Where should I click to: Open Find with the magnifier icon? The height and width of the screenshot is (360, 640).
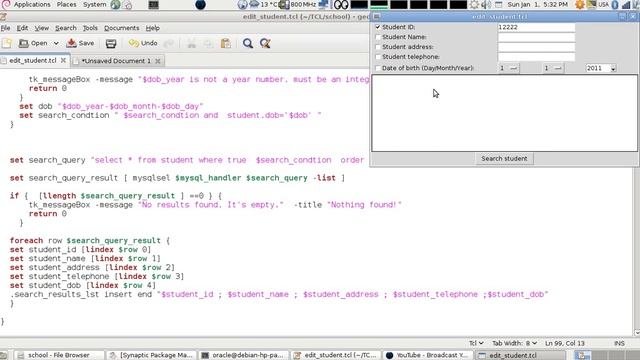247,43
